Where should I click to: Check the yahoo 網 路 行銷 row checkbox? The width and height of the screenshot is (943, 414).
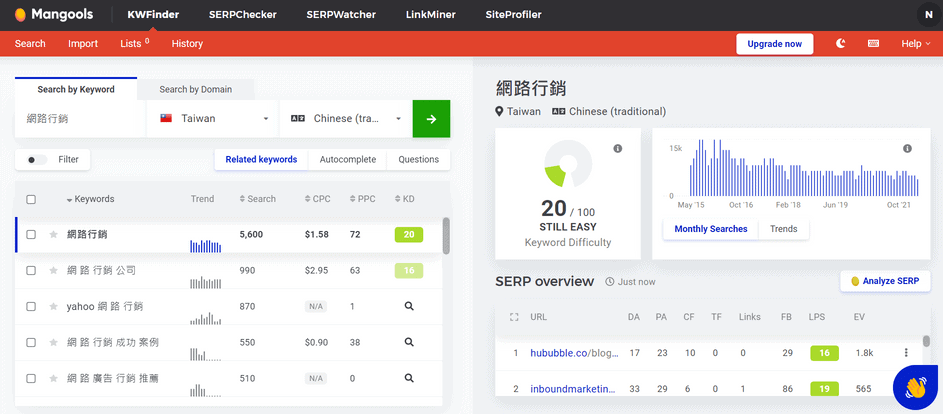click(x=31, y=306)
